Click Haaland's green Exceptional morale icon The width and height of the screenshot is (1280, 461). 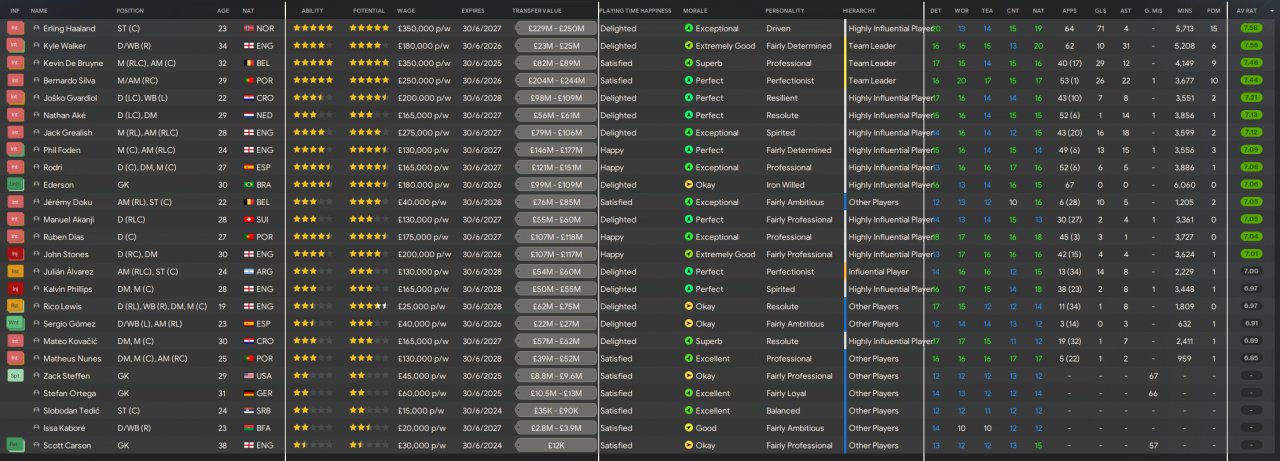[x=688, y=29]
